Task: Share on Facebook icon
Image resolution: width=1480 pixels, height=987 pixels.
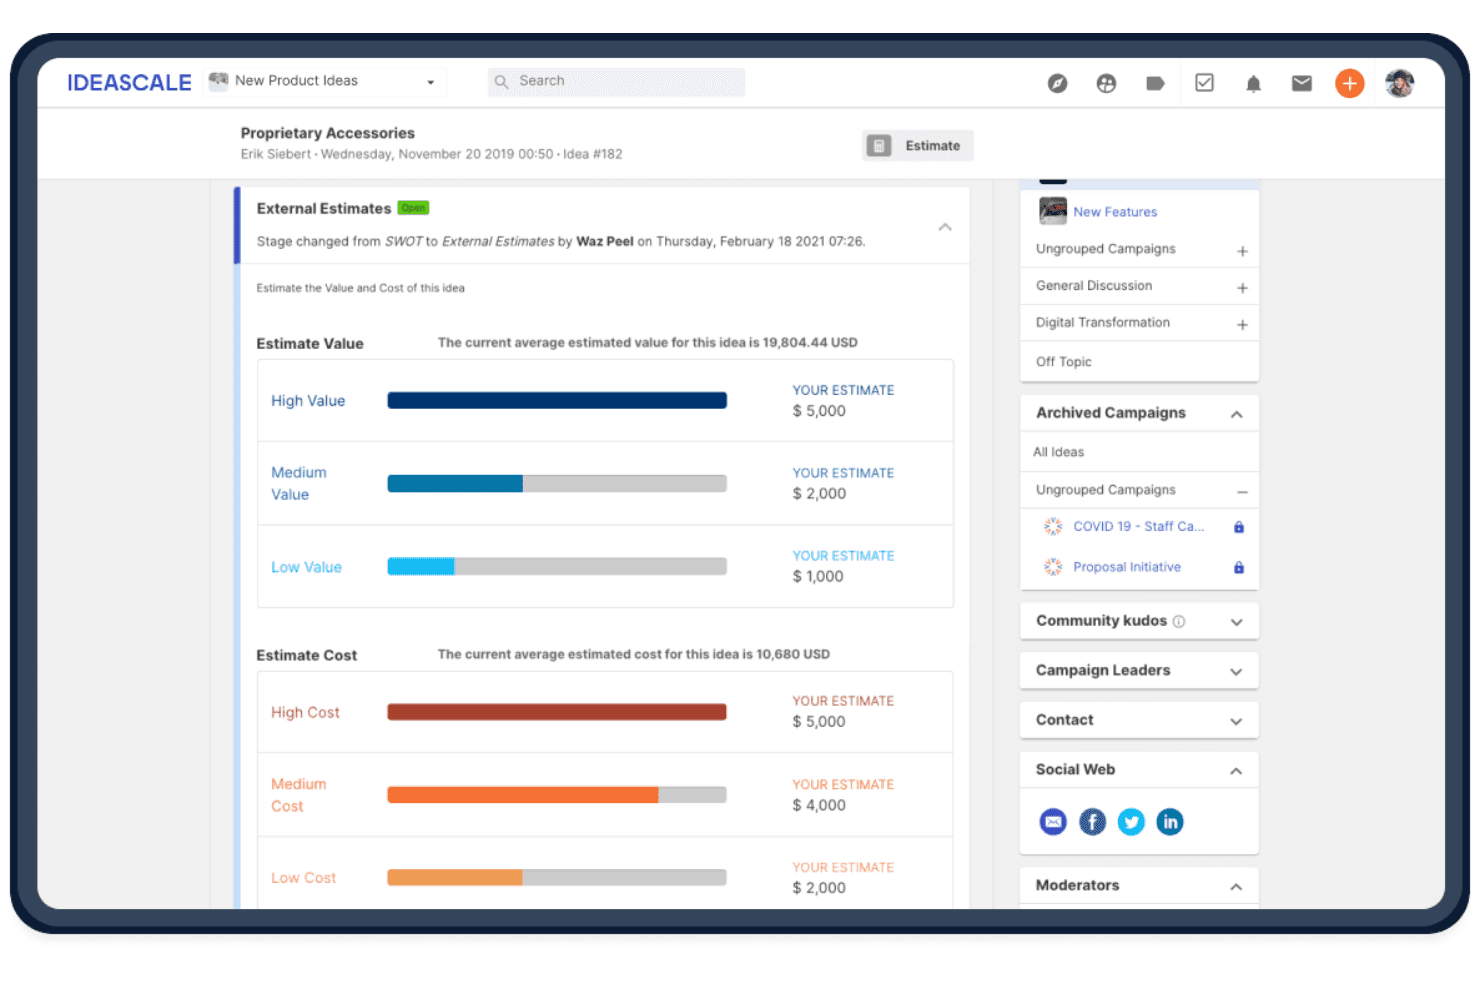Action: (x=1092, y=822)
